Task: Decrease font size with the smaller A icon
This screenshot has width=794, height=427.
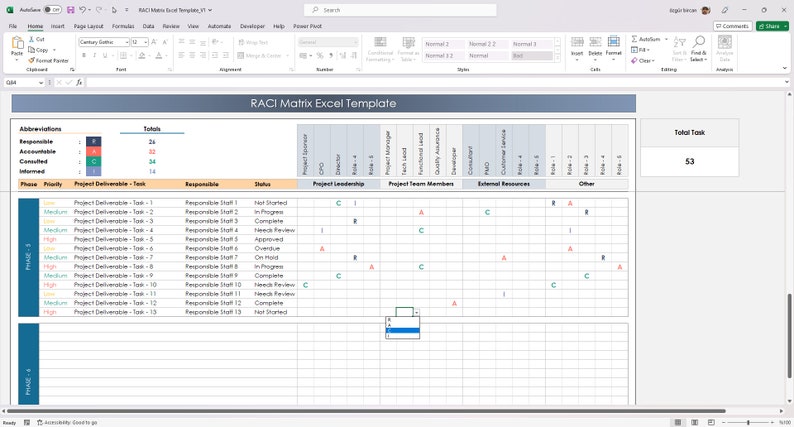Action: (x=165, y=42)
